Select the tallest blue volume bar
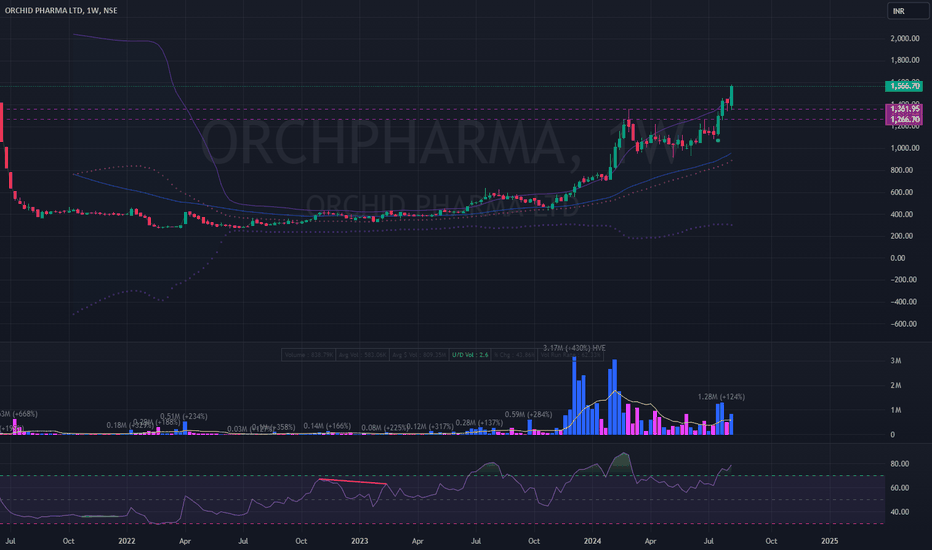 tap(574, 395)
